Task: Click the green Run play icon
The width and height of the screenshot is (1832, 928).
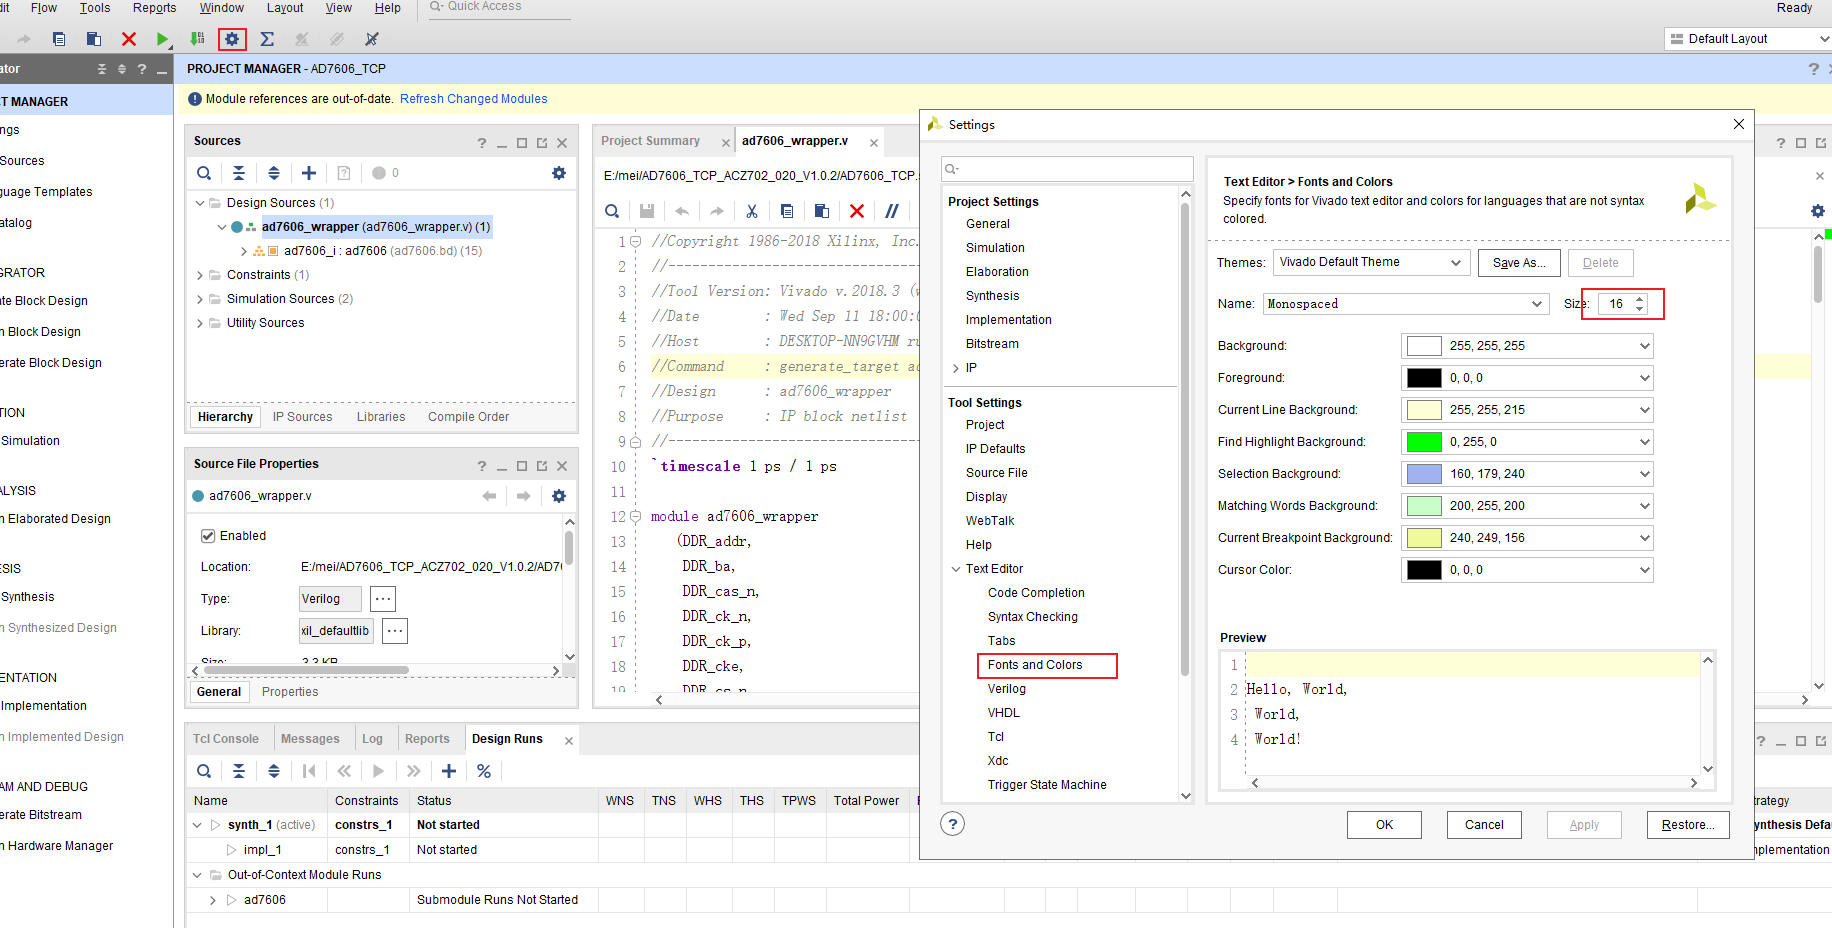Action: 162,39
